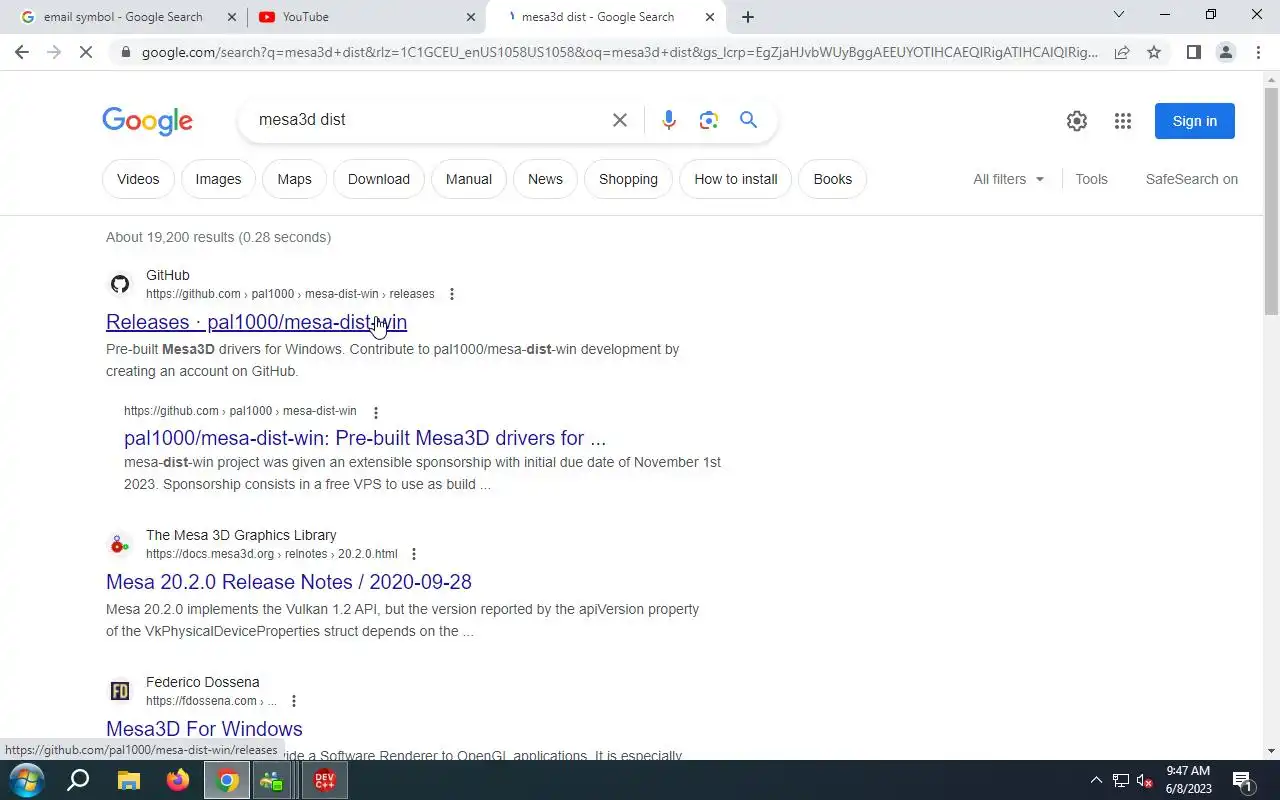The width and height of the screenshot is (1280, 800).
Task: Click the muted speaker tray icon
Action: (1145, 781)
